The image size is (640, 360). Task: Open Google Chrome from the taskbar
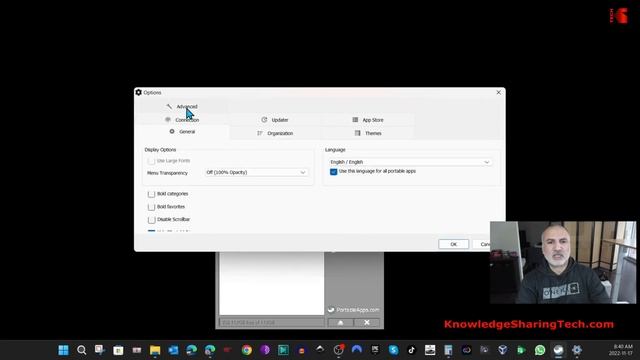click(x=247, y=350)
